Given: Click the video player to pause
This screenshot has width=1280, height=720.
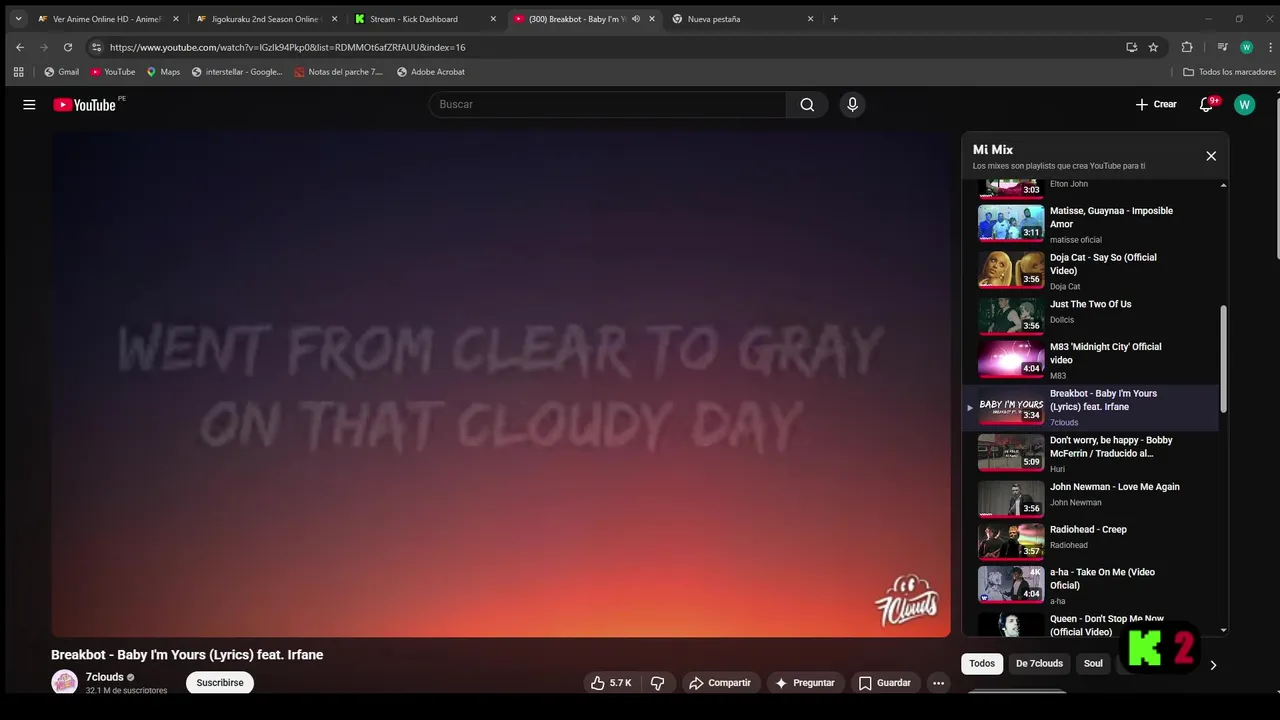Looking at the screenshot, I should pyautogui.click(x=501, y=384).
